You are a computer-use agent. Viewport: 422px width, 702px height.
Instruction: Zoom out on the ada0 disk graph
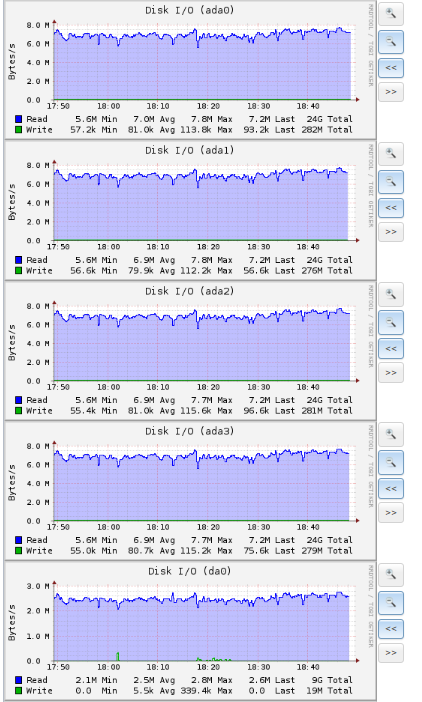(391, 42)
